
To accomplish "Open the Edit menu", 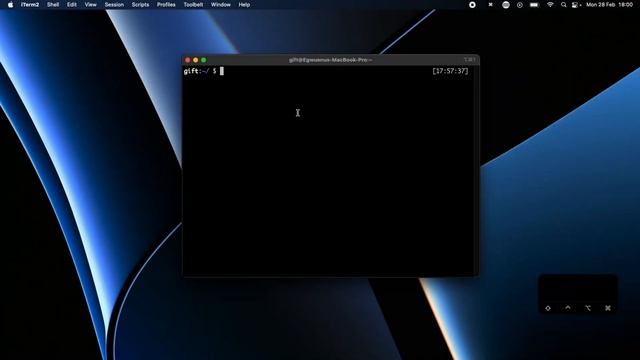I will tap(72, 5).
